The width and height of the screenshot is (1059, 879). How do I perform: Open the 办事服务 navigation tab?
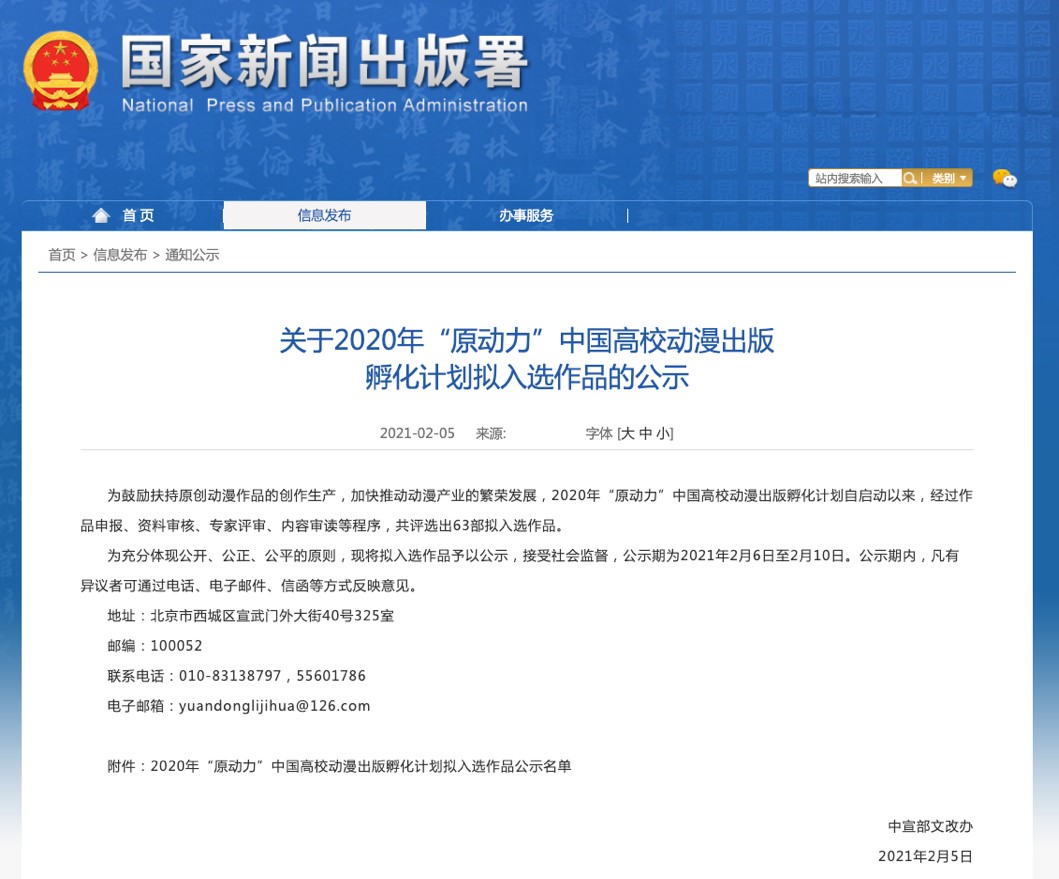coord(526,216)
